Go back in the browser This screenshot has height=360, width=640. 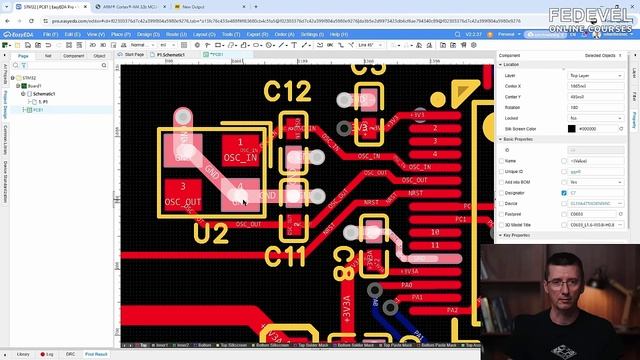pos(7,21)
